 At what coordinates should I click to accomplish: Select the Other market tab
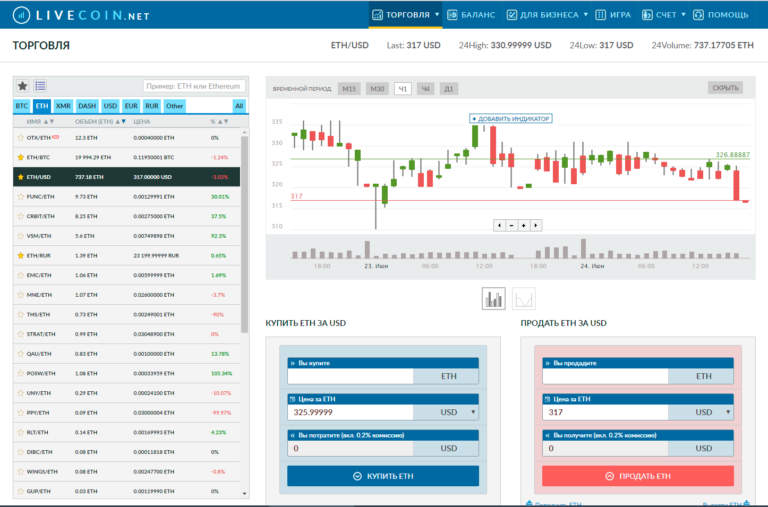[174, 106]
